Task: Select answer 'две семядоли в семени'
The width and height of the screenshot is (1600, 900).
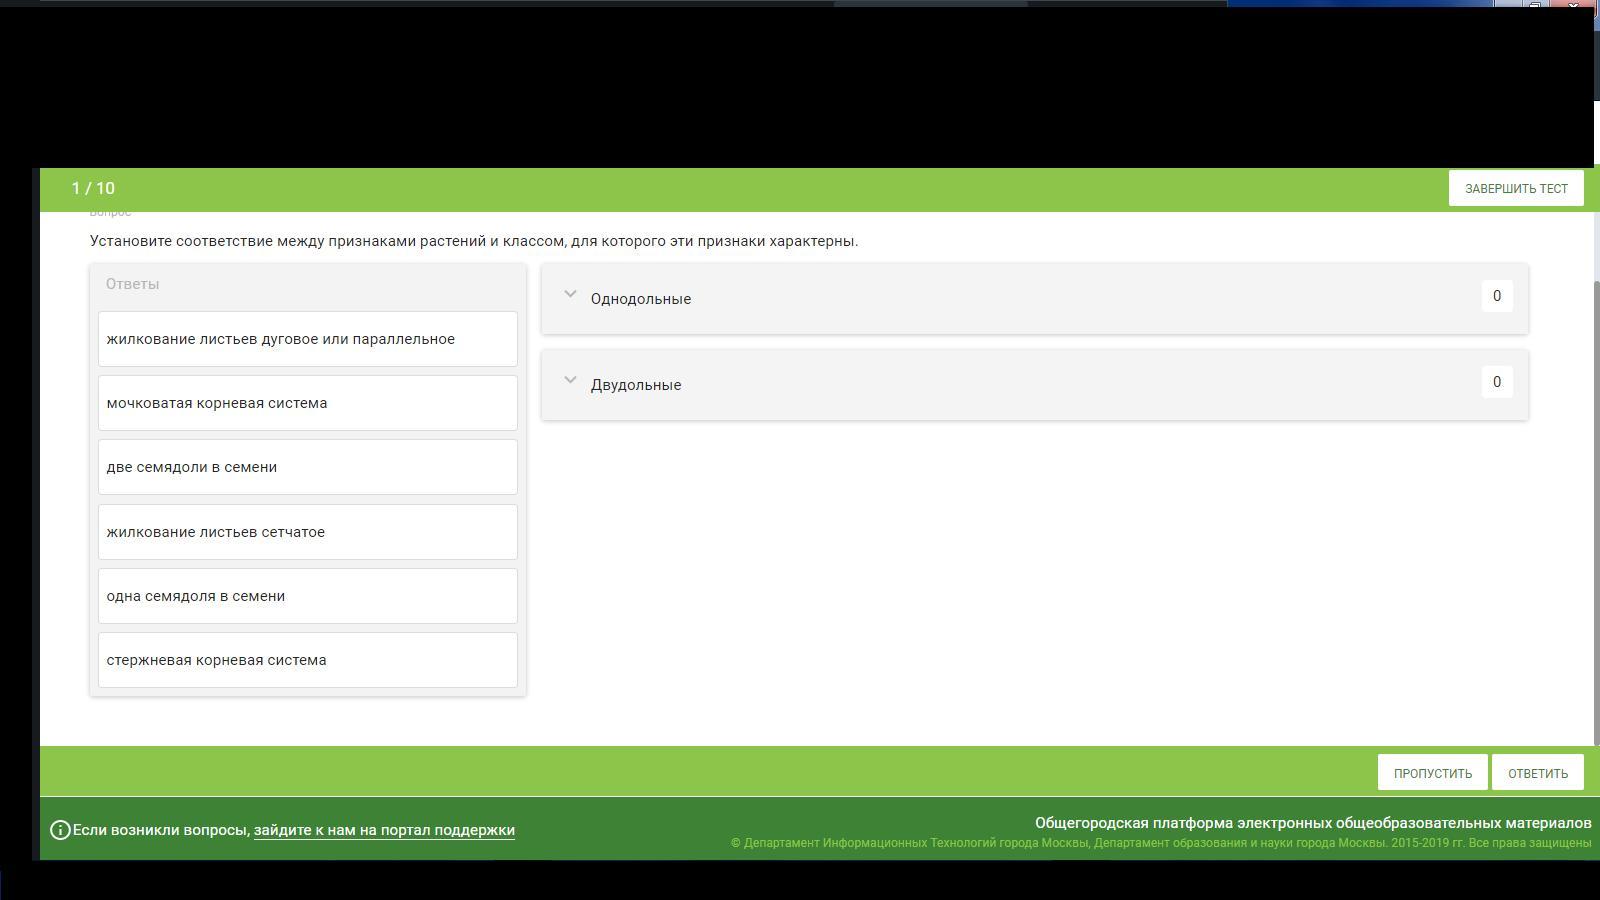Action: coord(308,467)
